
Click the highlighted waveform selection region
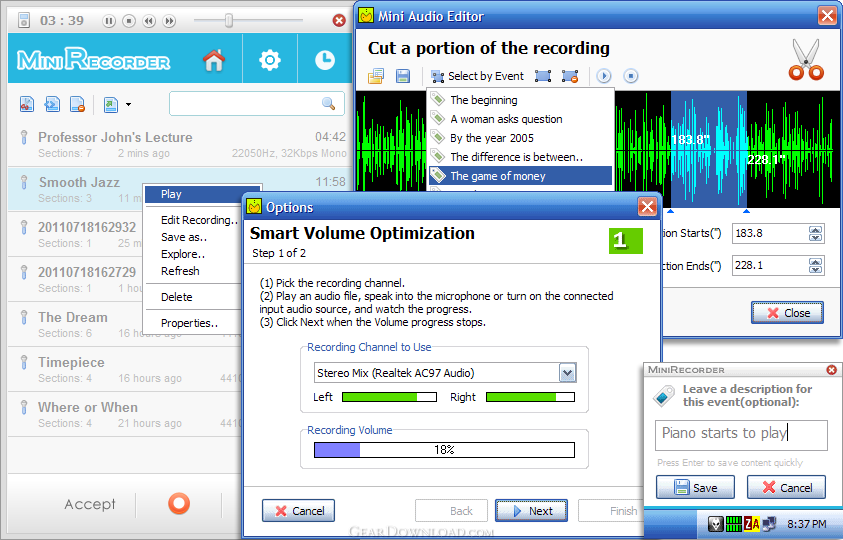709,149
